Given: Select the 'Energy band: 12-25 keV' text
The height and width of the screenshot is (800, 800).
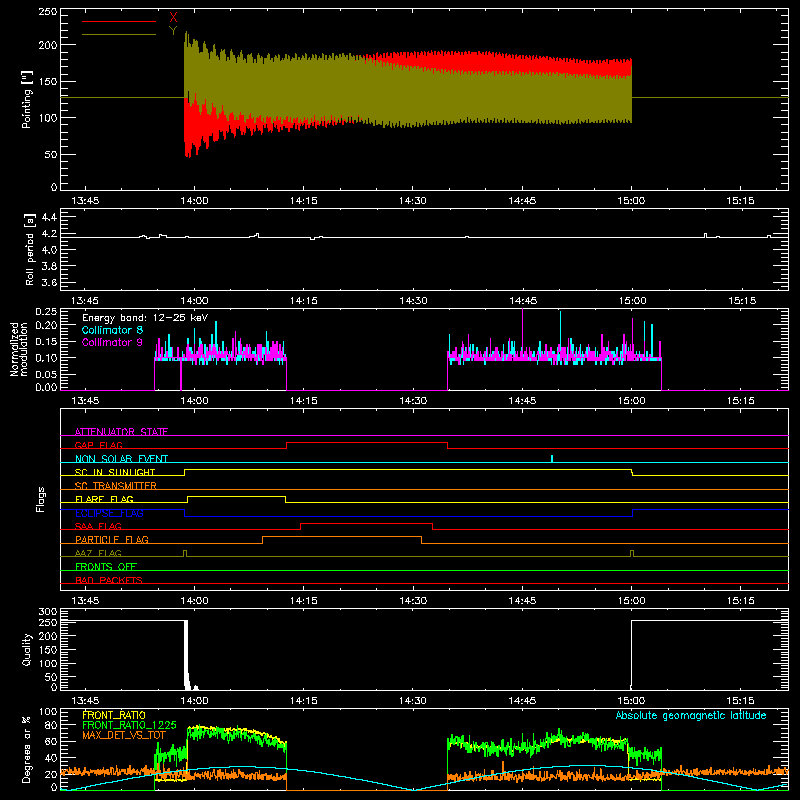Looking at the screenshot, I should [x=145, y=318].
